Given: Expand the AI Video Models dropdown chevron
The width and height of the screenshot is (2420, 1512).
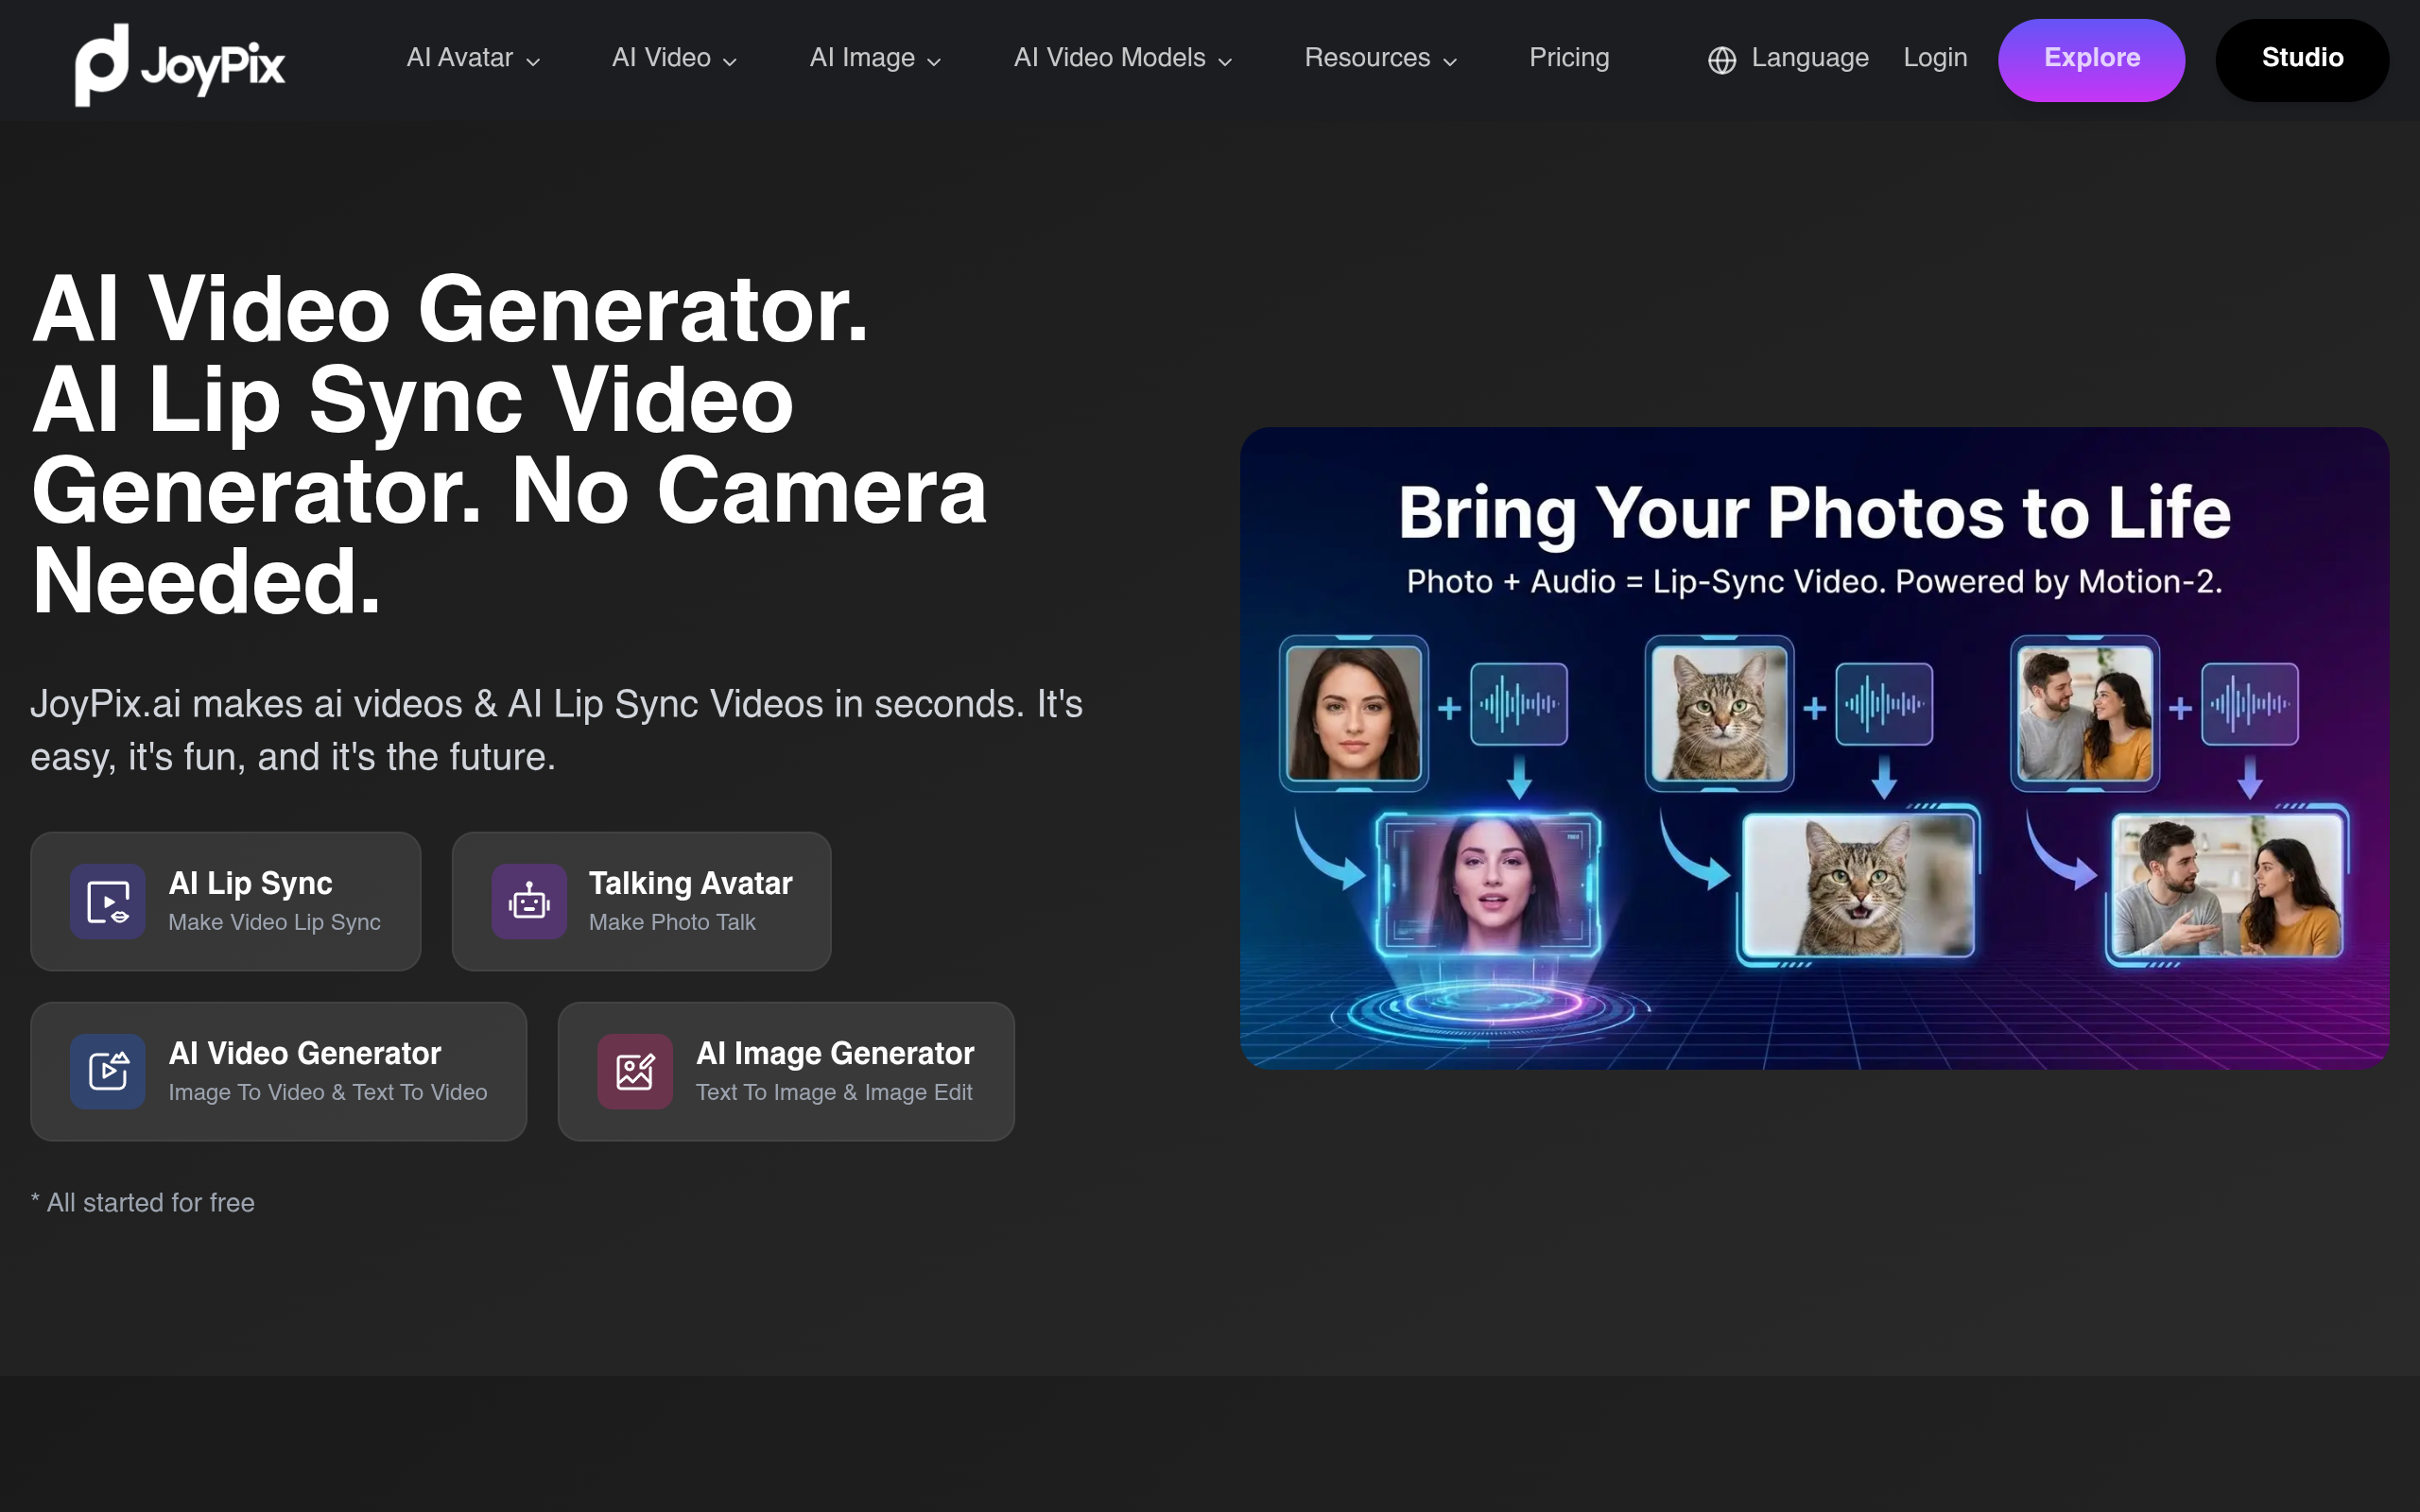Looking at the screenshot, I should [1225, 62].
